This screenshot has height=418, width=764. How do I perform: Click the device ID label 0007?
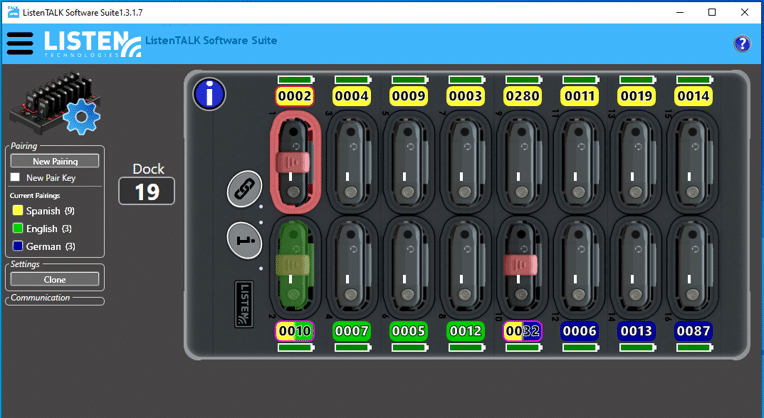(352, 330)
